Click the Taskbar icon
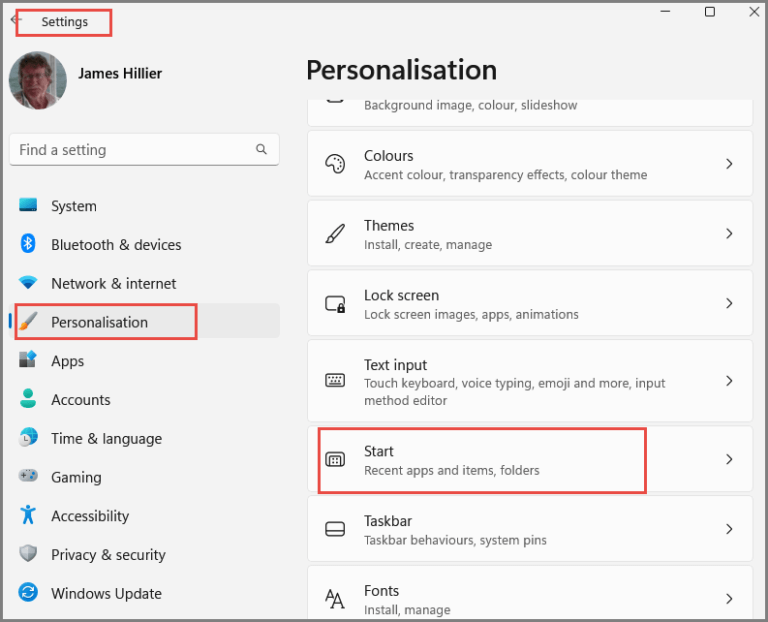768x622 pixels. tap(335, 529)
